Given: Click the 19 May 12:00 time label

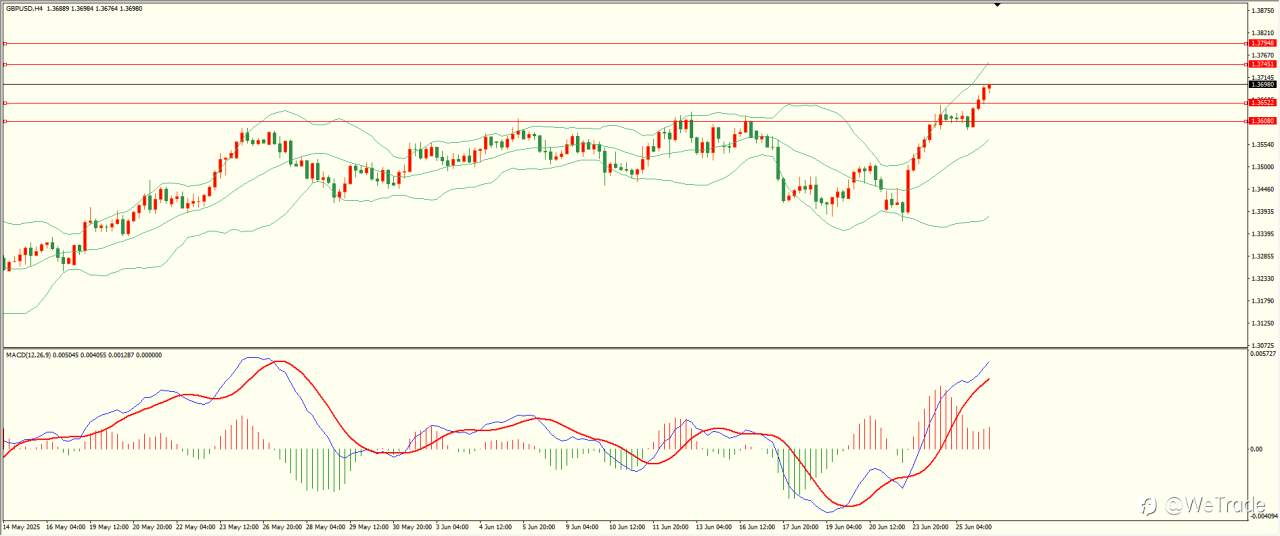Looking at the screenshot, I should click(109, 525).
